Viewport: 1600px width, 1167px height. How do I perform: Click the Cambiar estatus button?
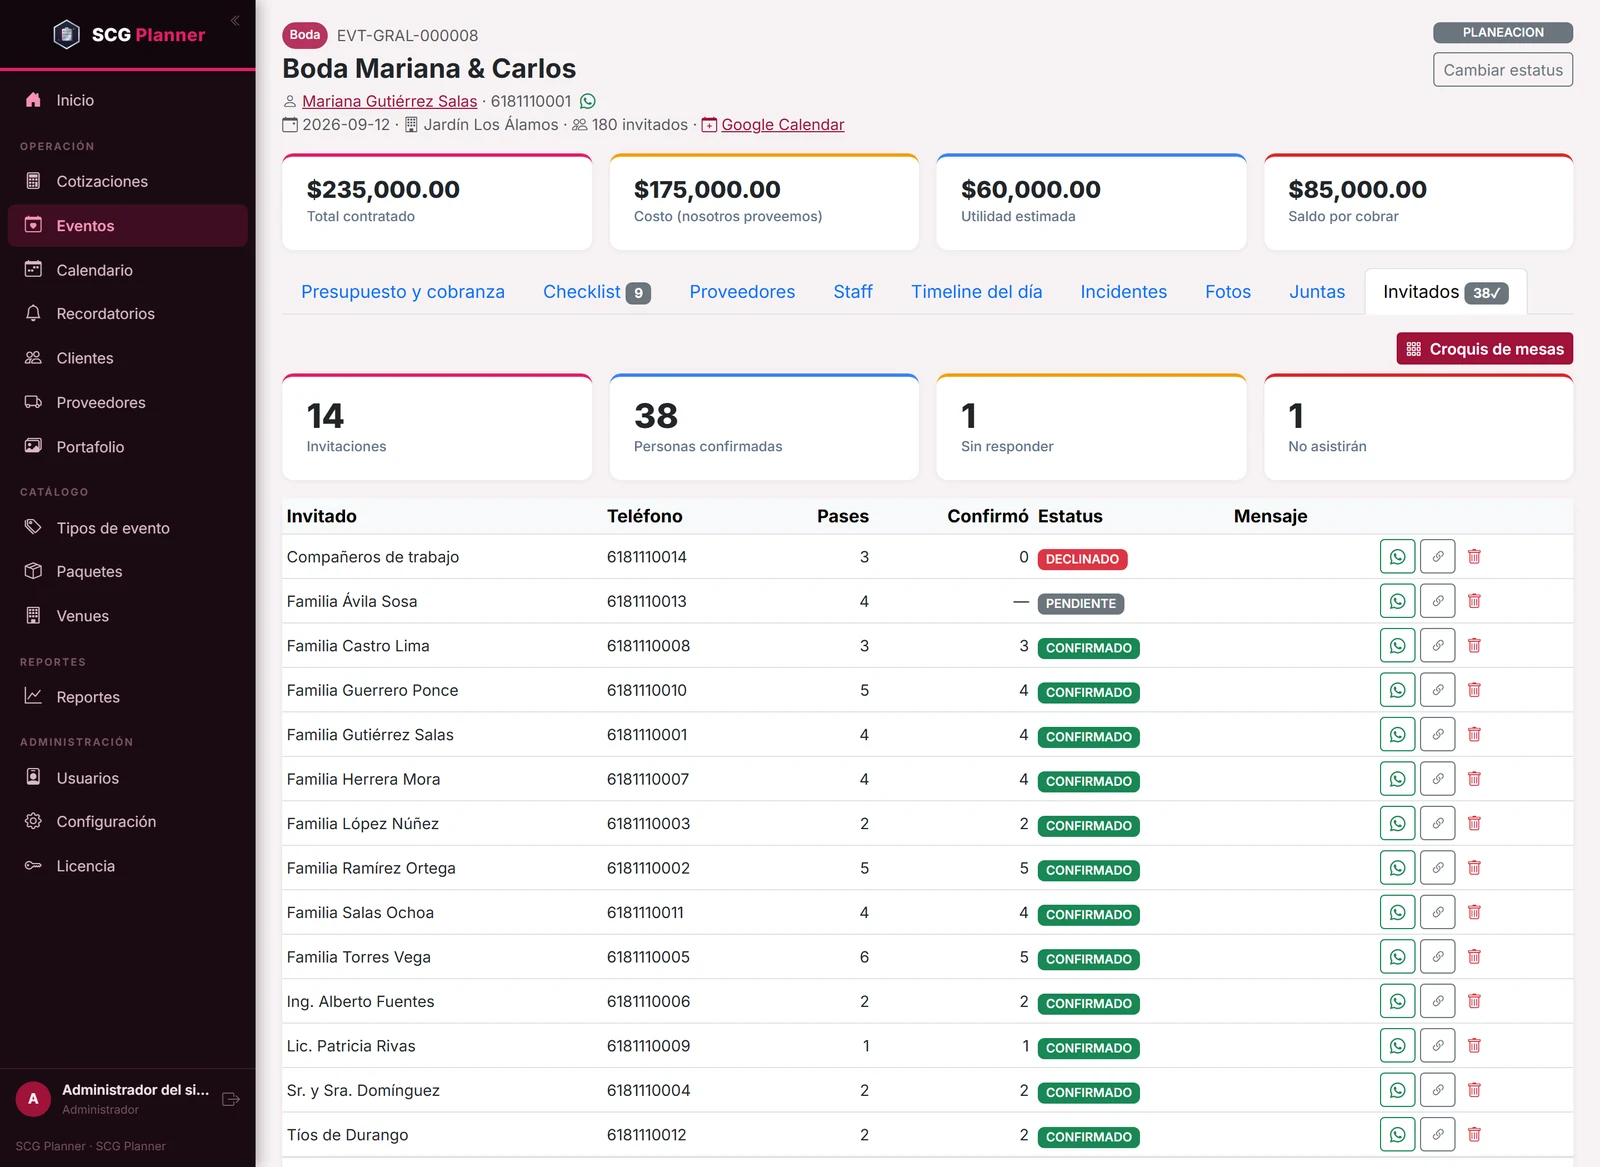click(x=1502, y=70)
